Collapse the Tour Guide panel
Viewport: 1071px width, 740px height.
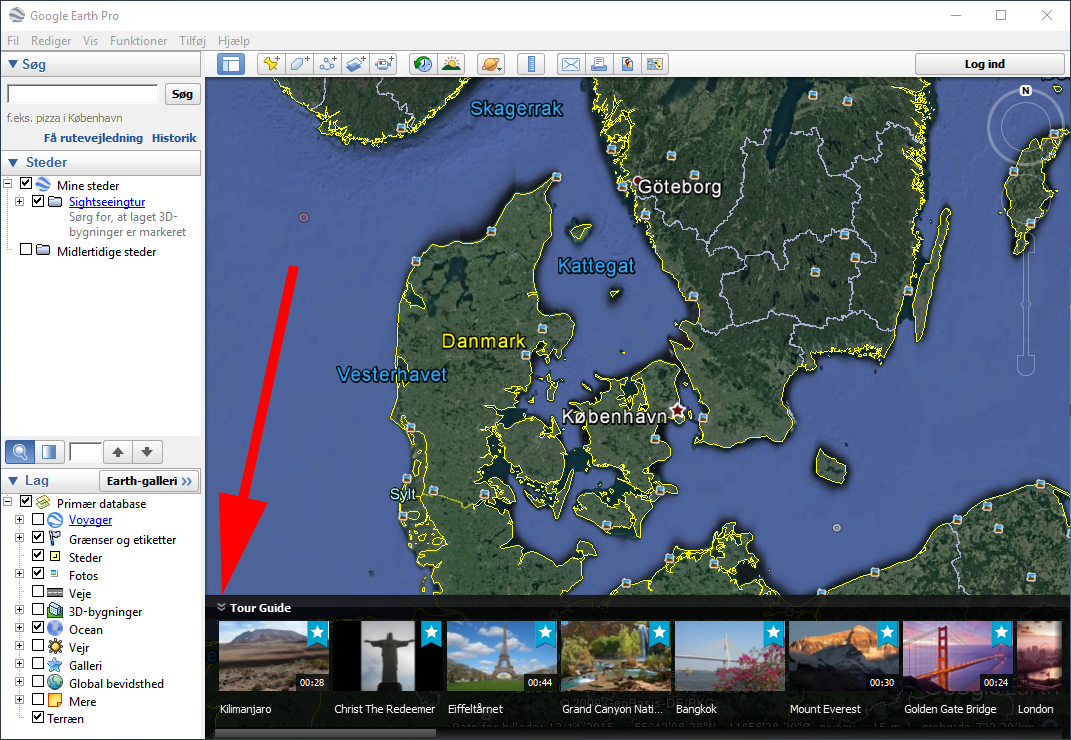[x=221, y=608]
